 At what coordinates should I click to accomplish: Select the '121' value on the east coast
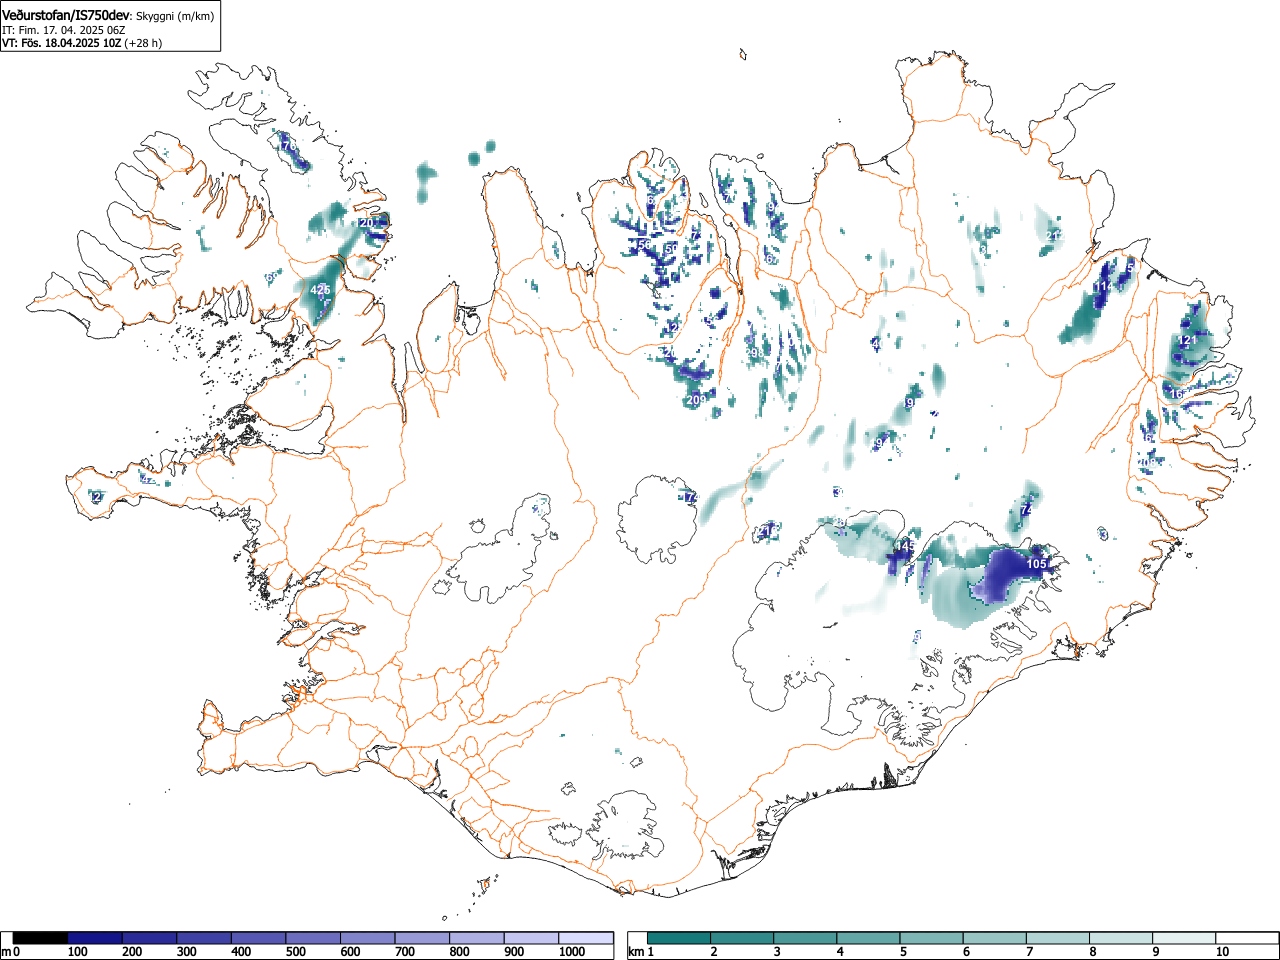[1187, 341]
